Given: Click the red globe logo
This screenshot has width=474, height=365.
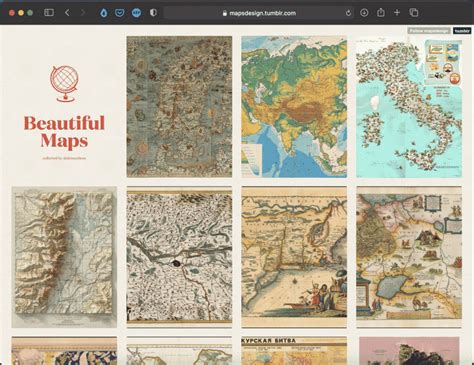Looking at the screenshot, I should [x=64, y=84].
